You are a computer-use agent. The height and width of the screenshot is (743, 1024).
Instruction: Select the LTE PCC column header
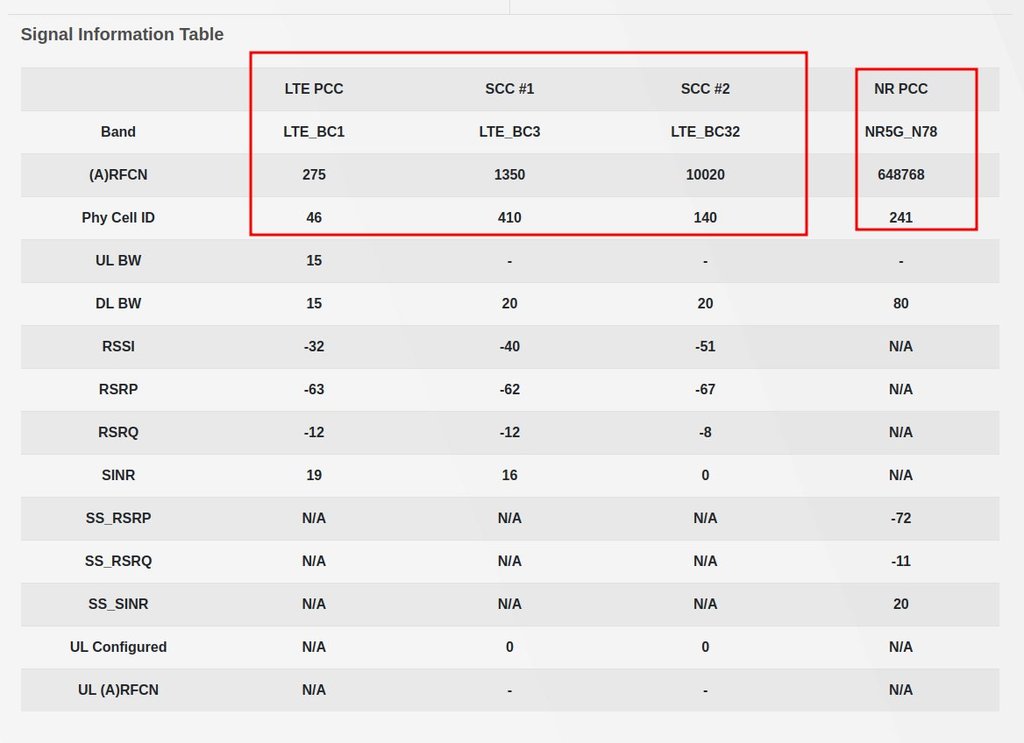[314, 89]
